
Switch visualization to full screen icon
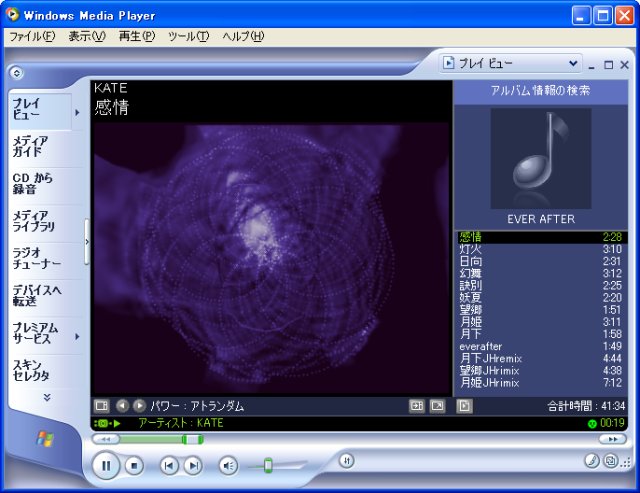click(437, 406)
